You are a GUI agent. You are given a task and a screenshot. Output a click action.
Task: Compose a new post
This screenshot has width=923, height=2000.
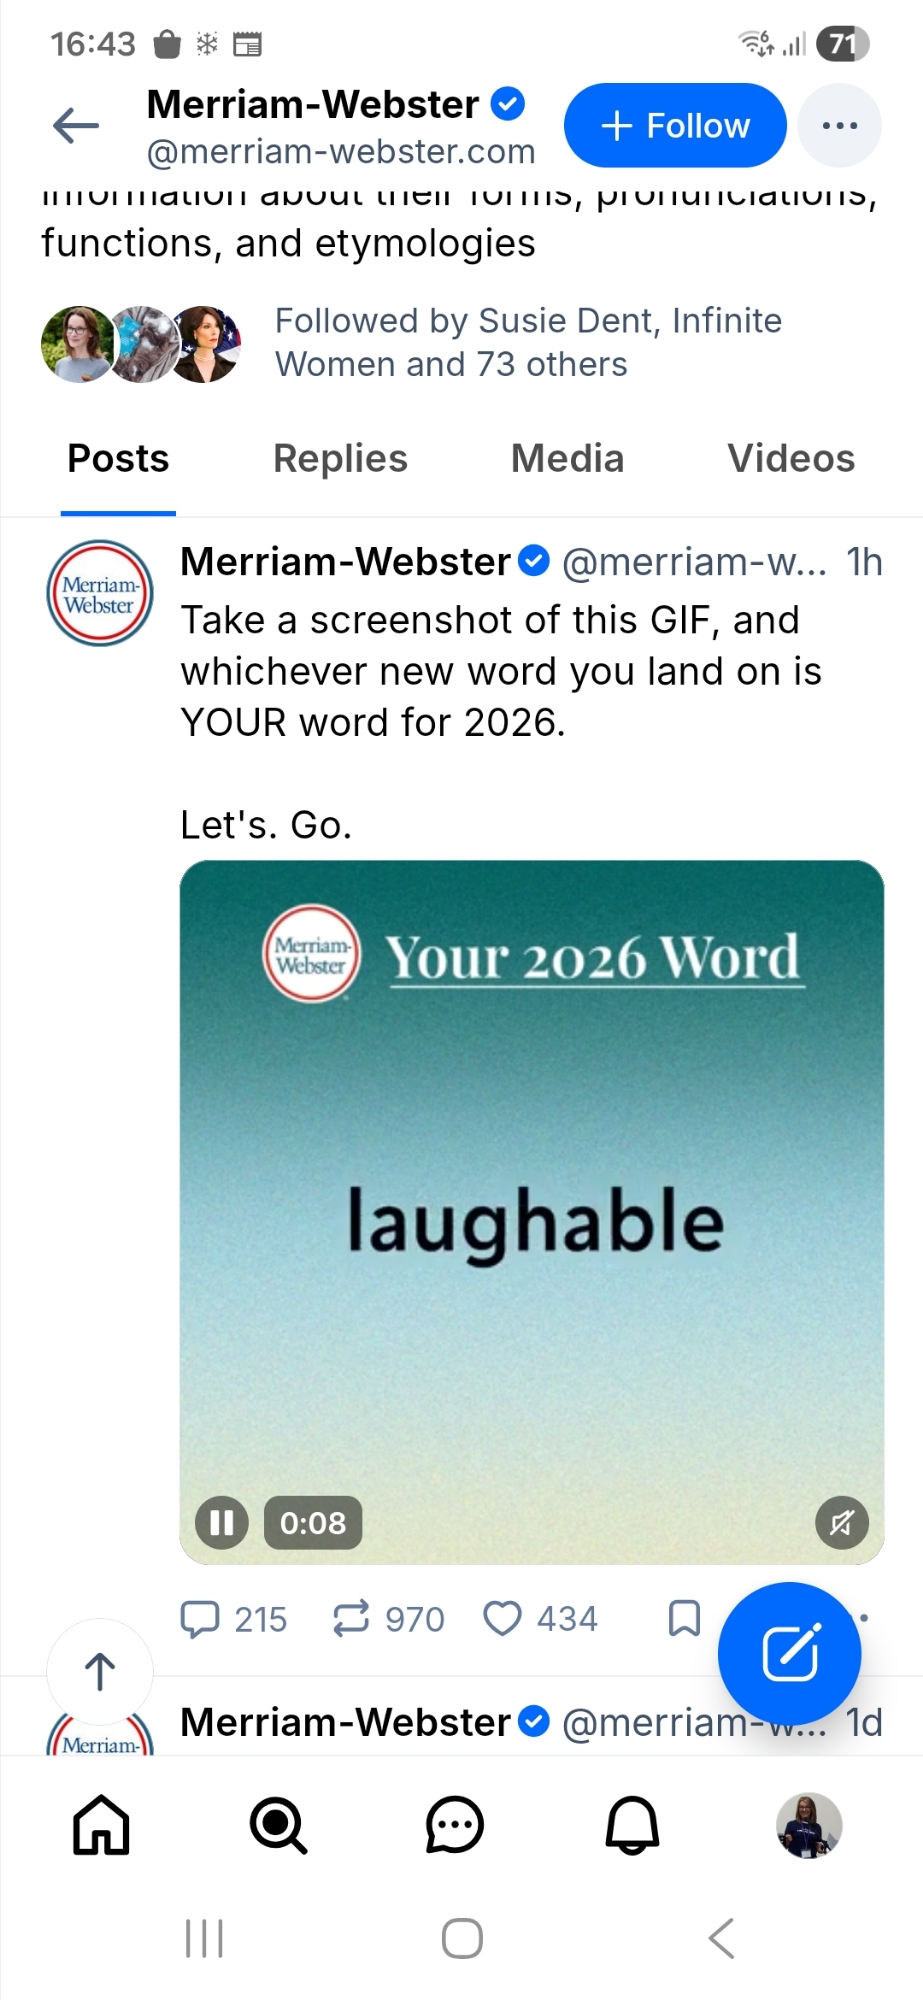coord(789,1653)
